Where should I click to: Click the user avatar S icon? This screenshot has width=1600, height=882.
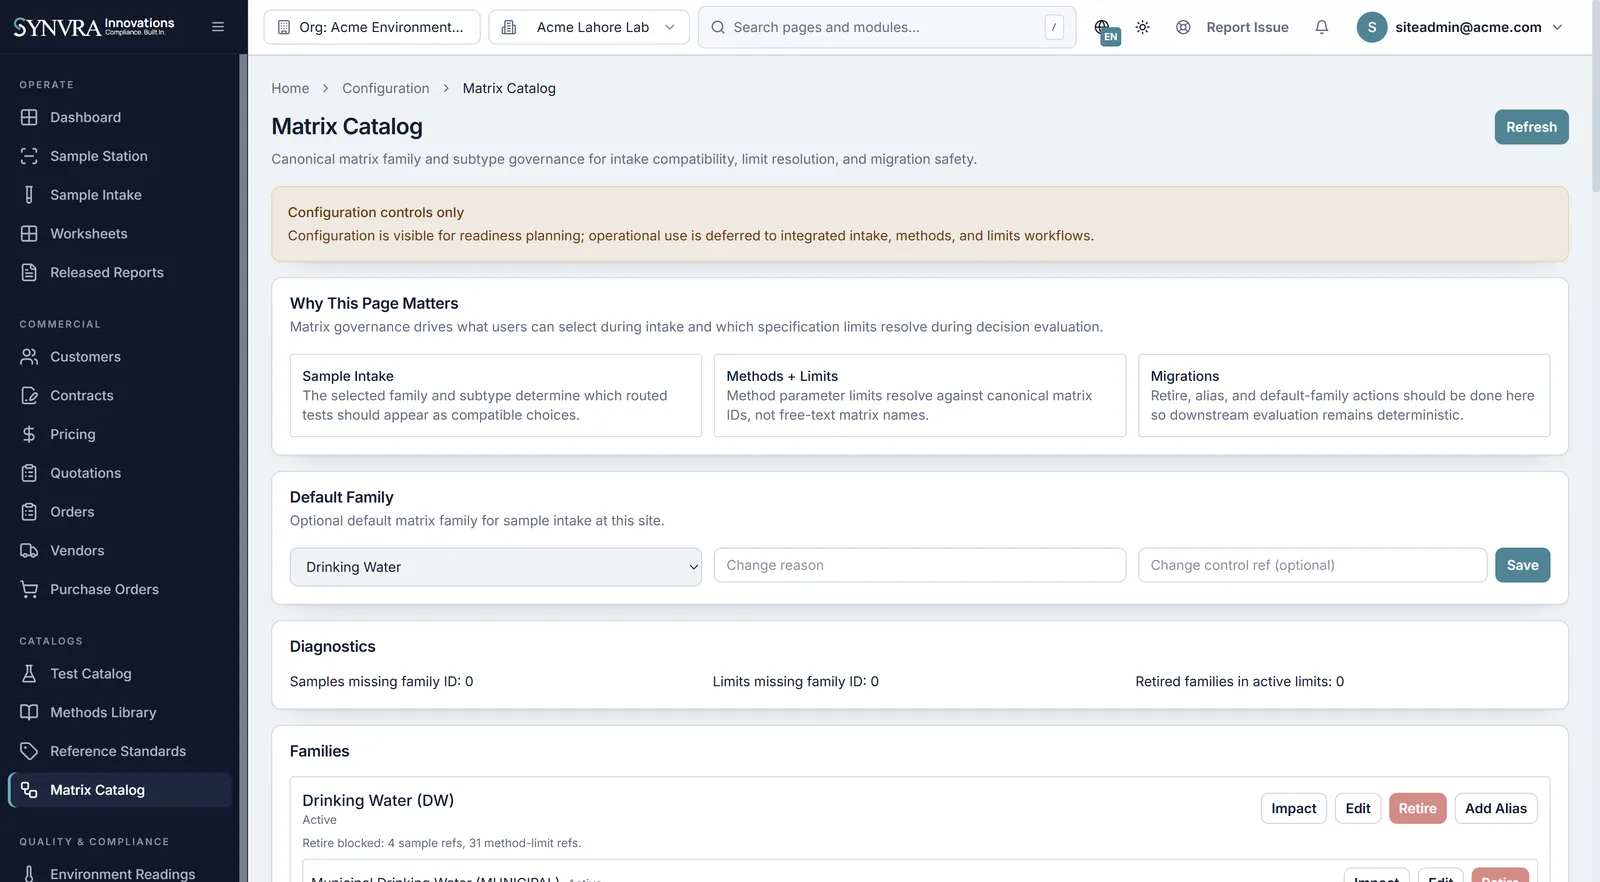pyautogui.click(x=1372, y=27)
